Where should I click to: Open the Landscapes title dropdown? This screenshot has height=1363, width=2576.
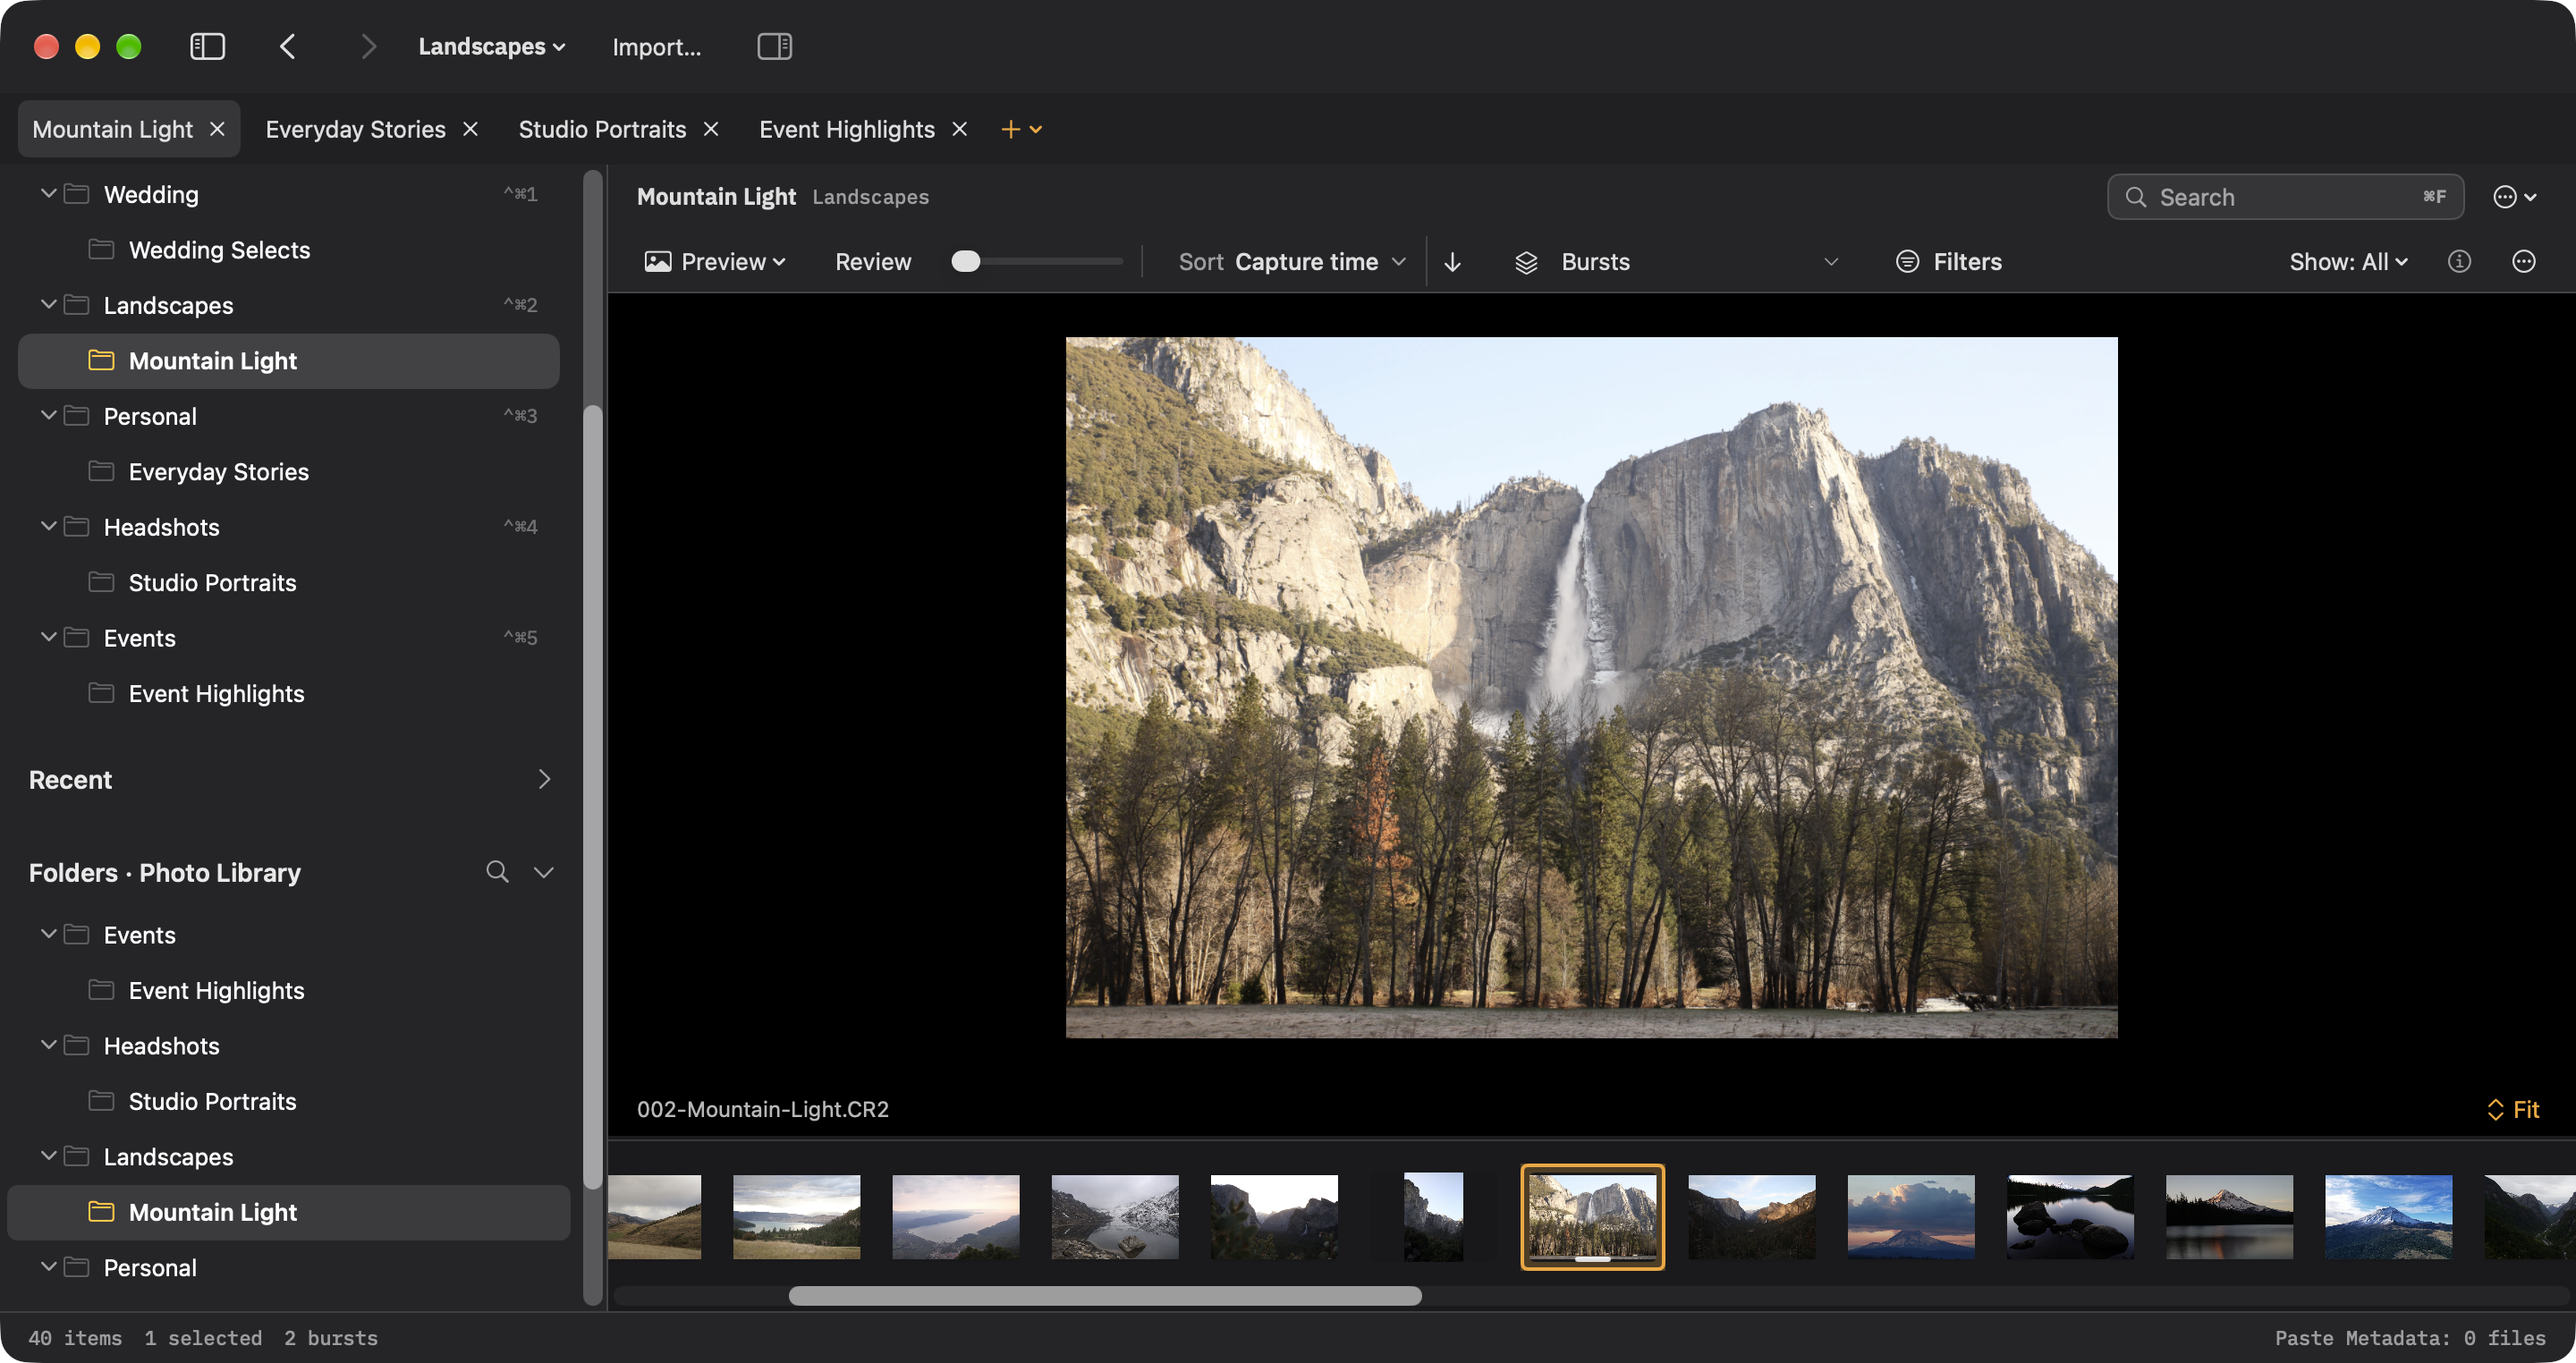pos(492,47)
